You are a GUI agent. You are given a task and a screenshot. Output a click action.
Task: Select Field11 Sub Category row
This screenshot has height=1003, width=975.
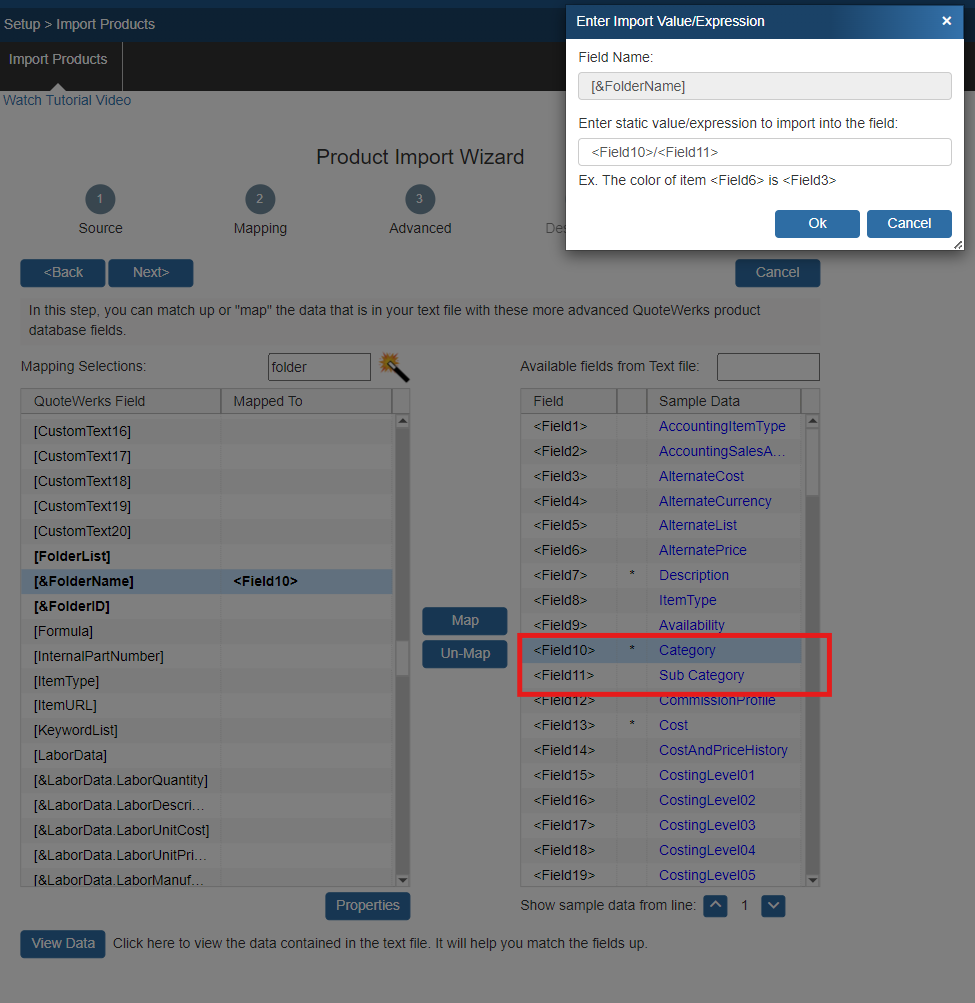point(660,676)
